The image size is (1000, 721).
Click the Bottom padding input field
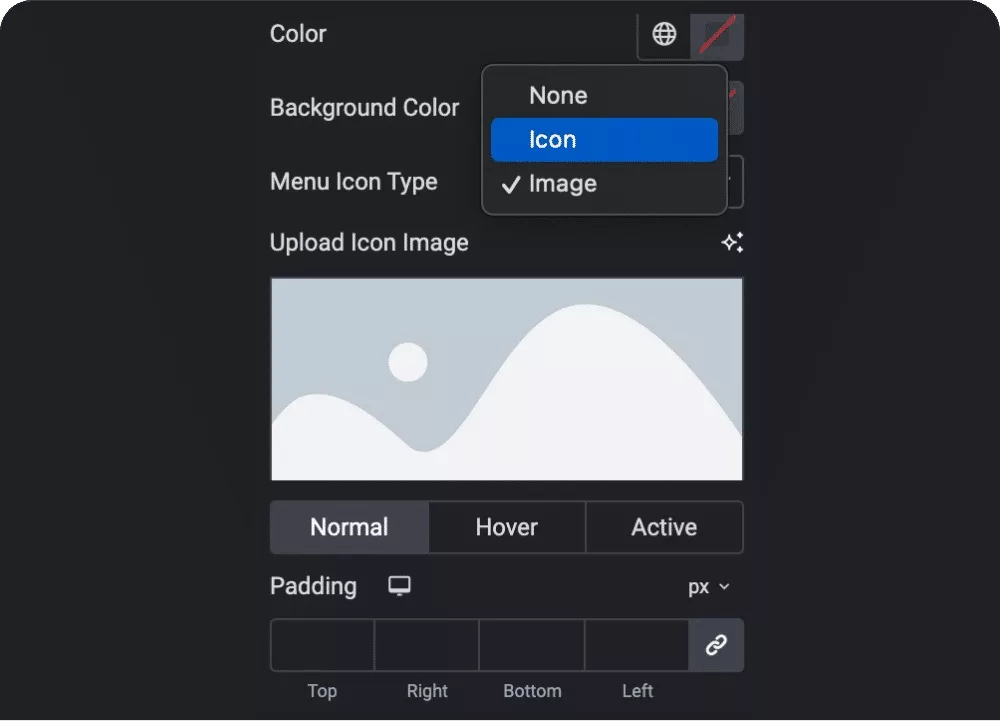tap(532, 645)
